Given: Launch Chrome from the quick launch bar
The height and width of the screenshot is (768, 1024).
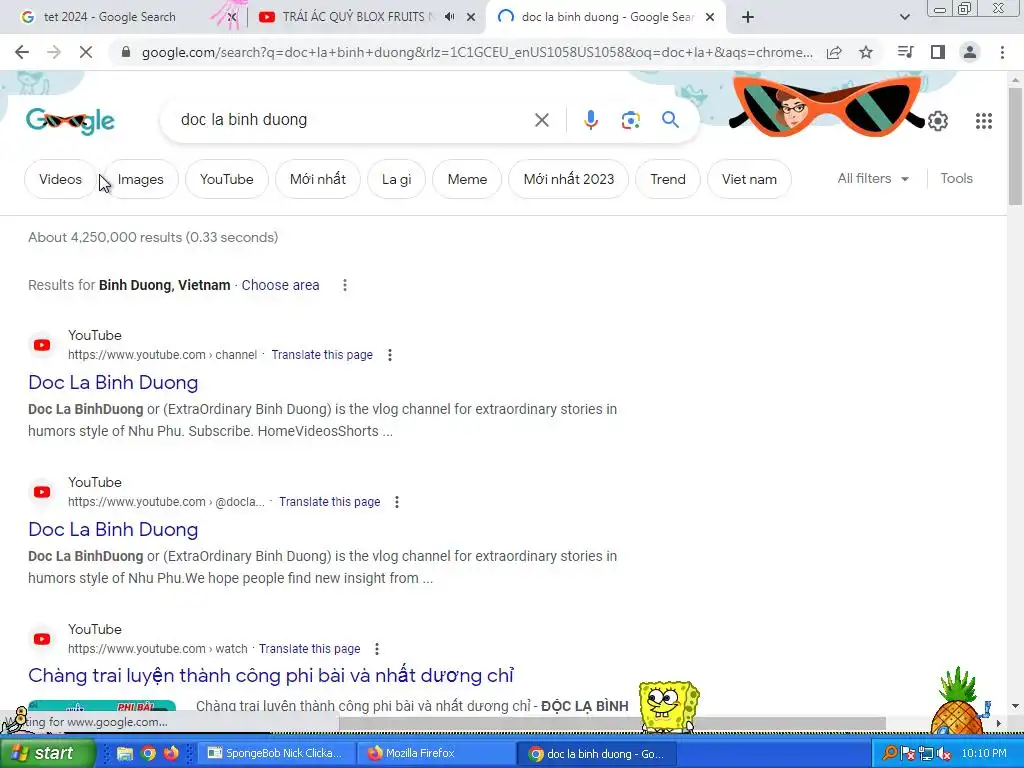Looking at the screenshot, I should point(148,754).
